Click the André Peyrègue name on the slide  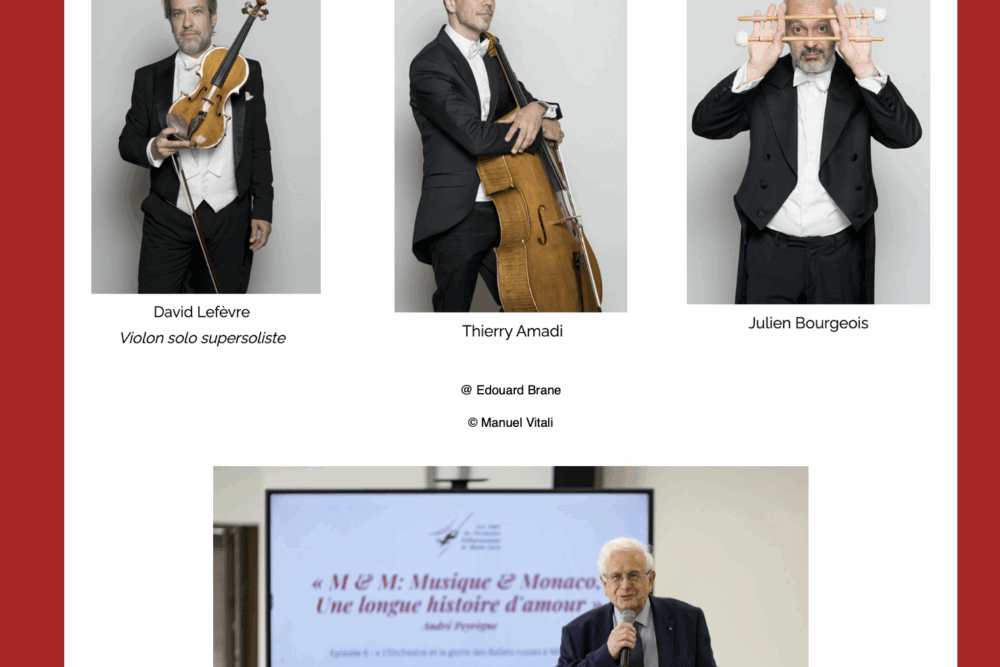click(x=460, y=626)
